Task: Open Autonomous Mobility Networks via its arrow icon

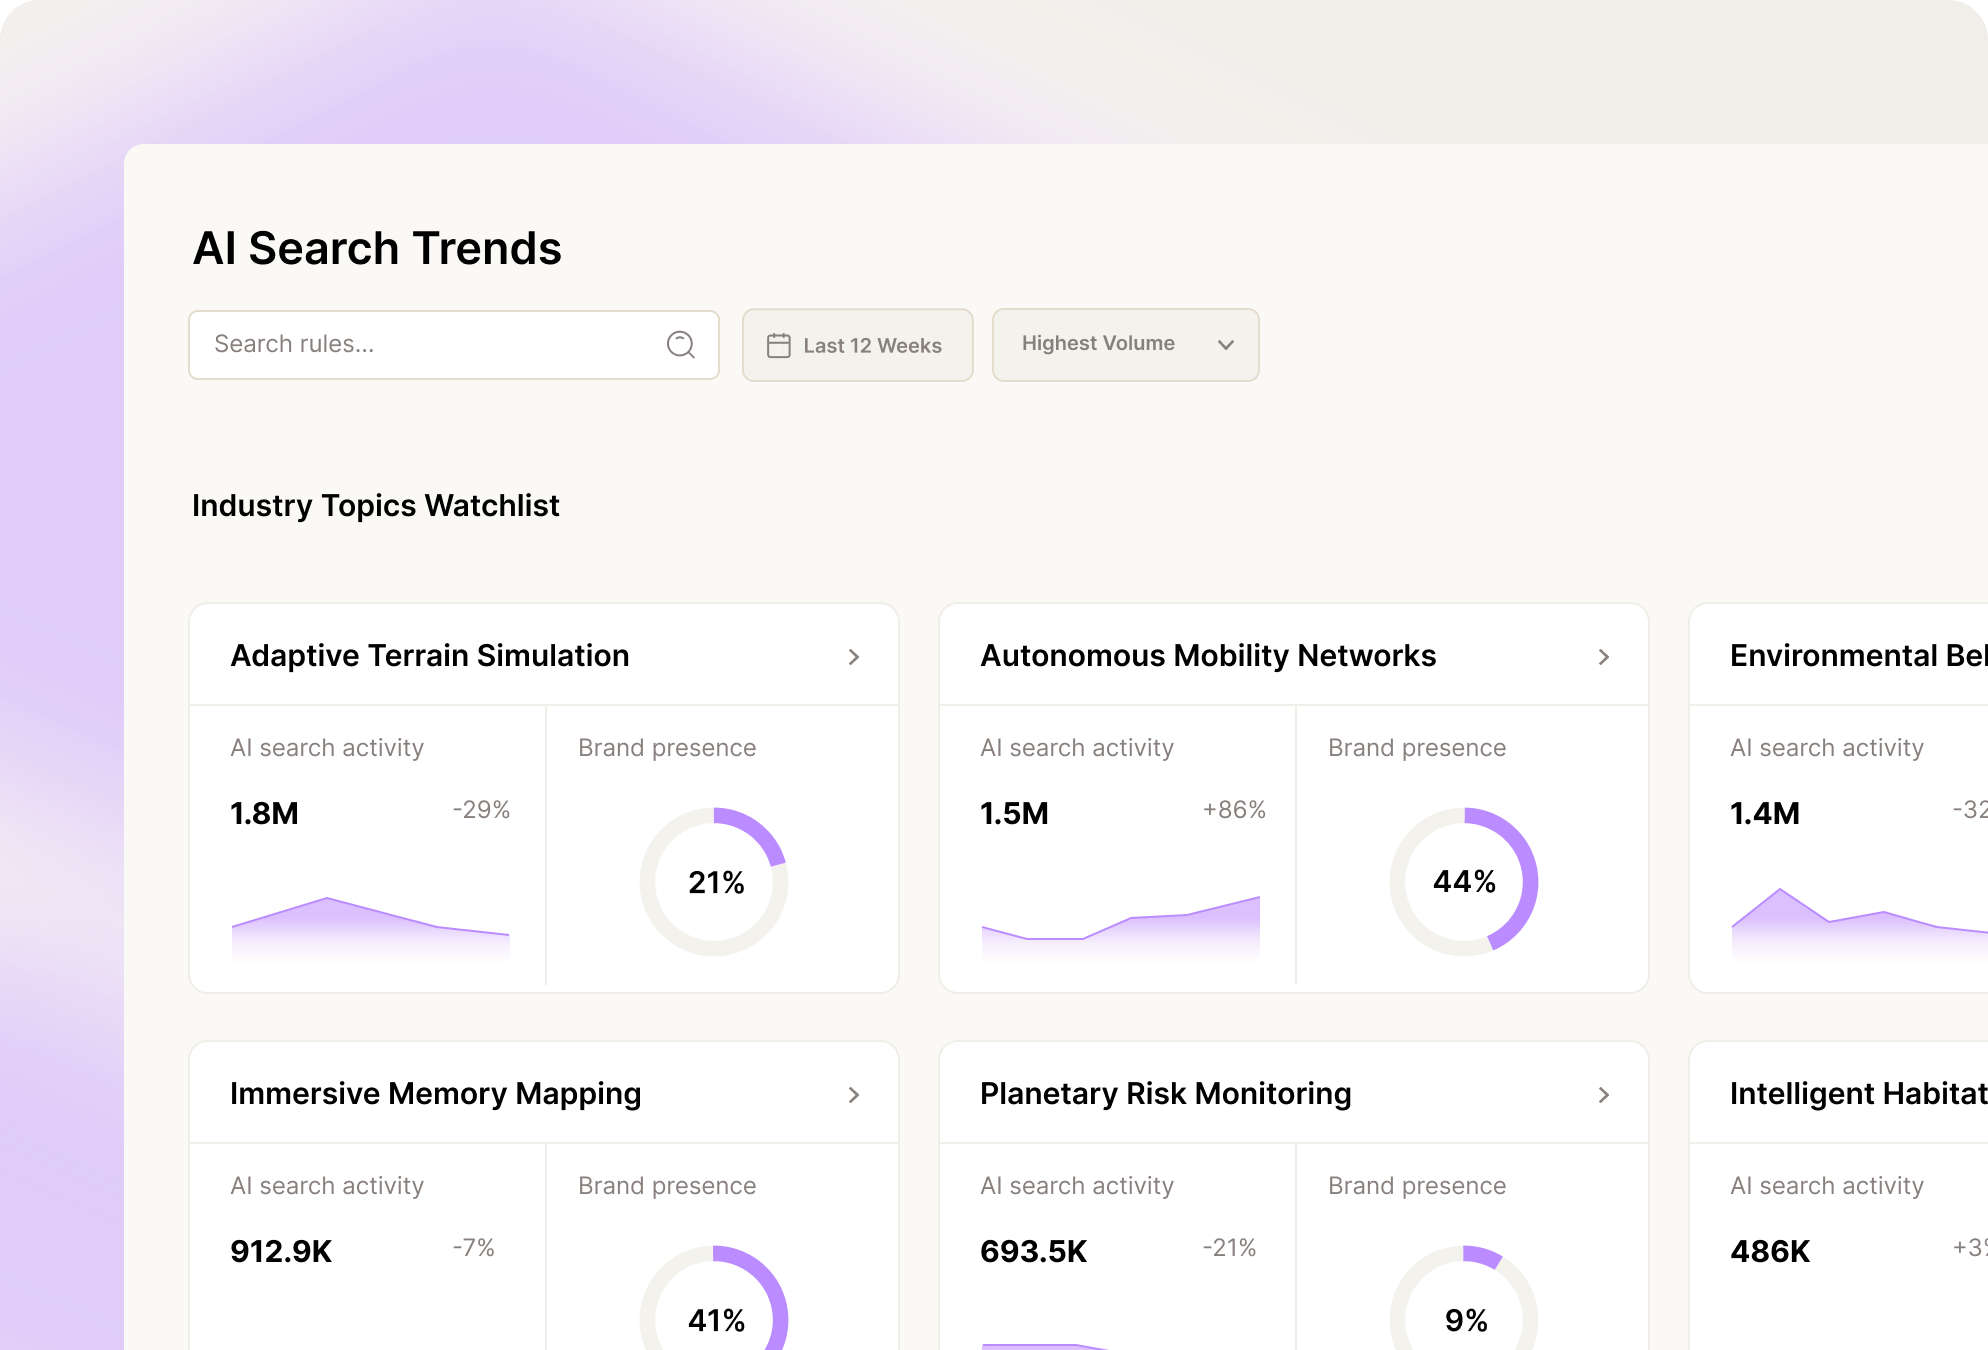Action: pyautogui.click(x=1604, y=656)
